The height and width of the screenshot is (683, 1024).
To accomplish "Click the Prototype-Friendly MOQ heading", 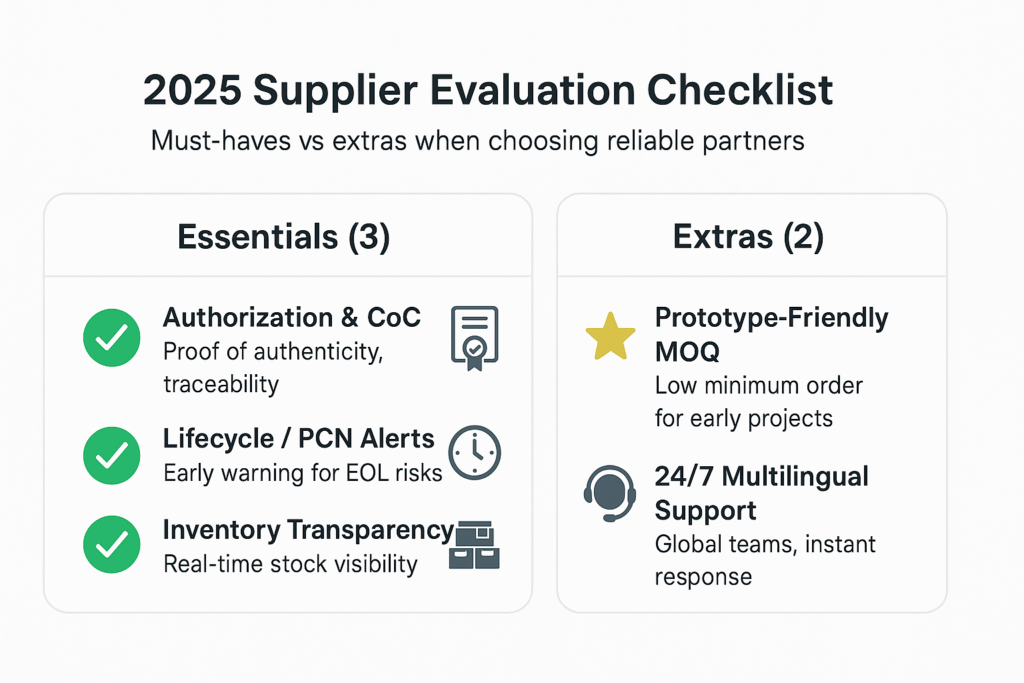I will pyautogui.click(x=771, y=334).
